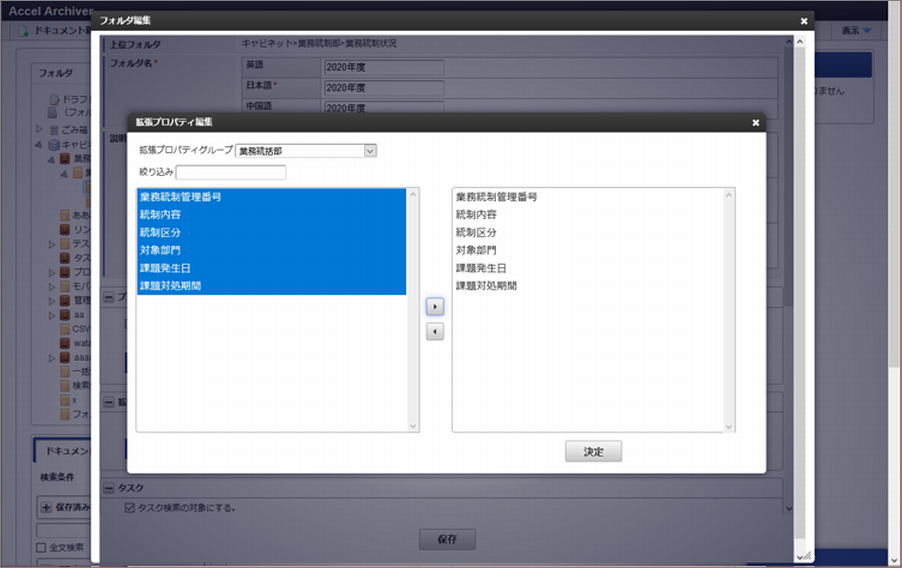This screenshot has height=568, width=902.
Task: Toggle 全文検索 checkbox in background window
Action: pyautogui.click(x=41, y=547)
